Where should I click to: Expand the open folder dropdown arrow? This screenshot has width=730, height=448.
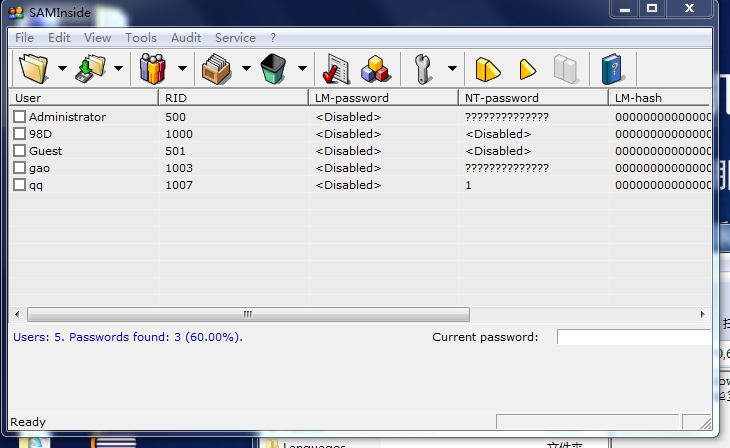(62, 68)
